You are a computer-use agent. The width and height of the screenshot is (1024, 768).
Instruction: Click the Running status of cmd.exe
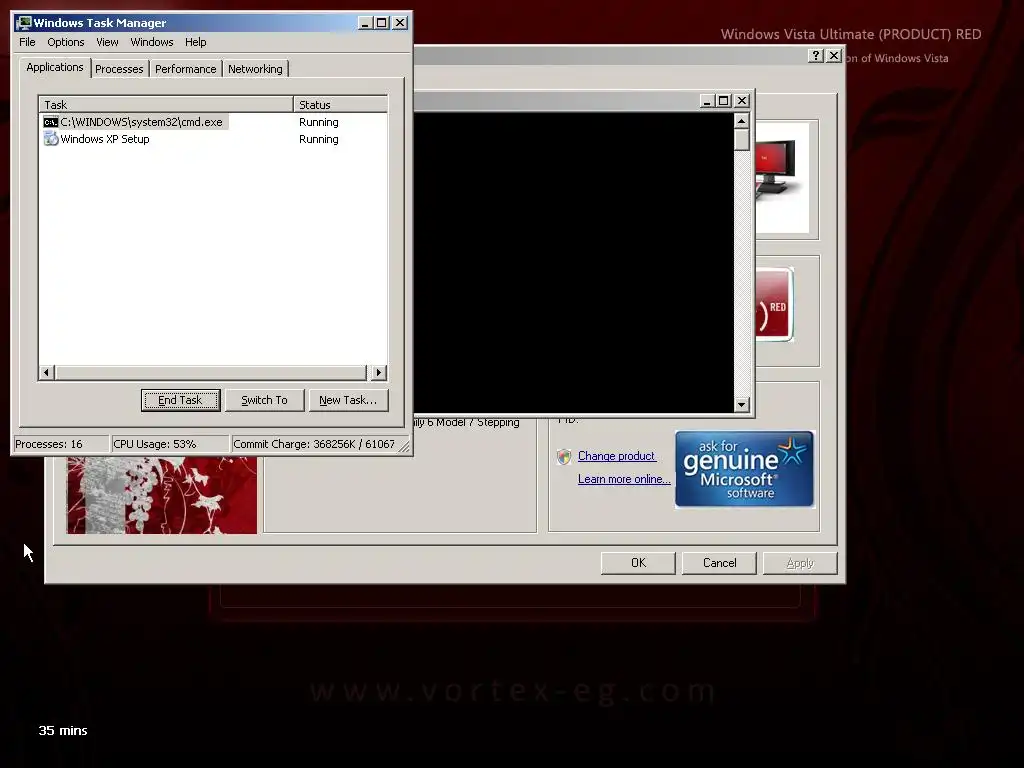click(319, 122)
